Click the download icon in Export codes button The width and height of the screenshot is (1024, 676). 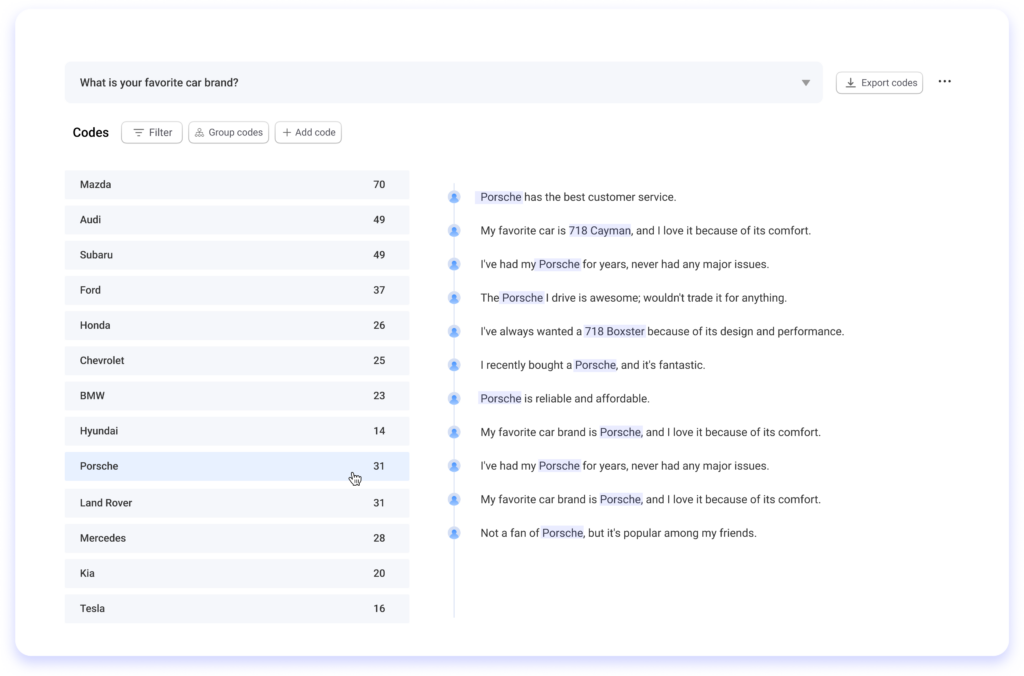[x=850, y=82]
